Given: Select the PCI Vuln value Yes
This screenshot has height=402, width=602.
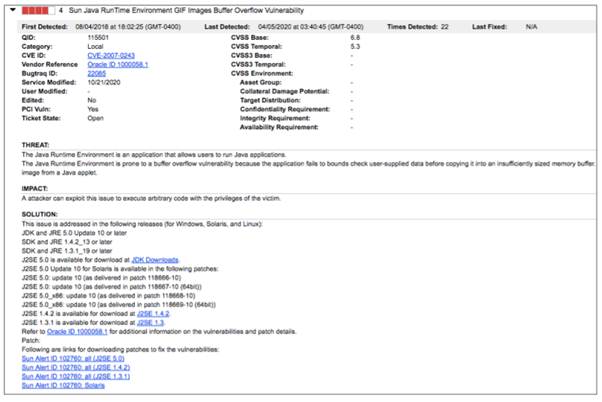Looking at the screenshot, I should [x=93, y=109].
